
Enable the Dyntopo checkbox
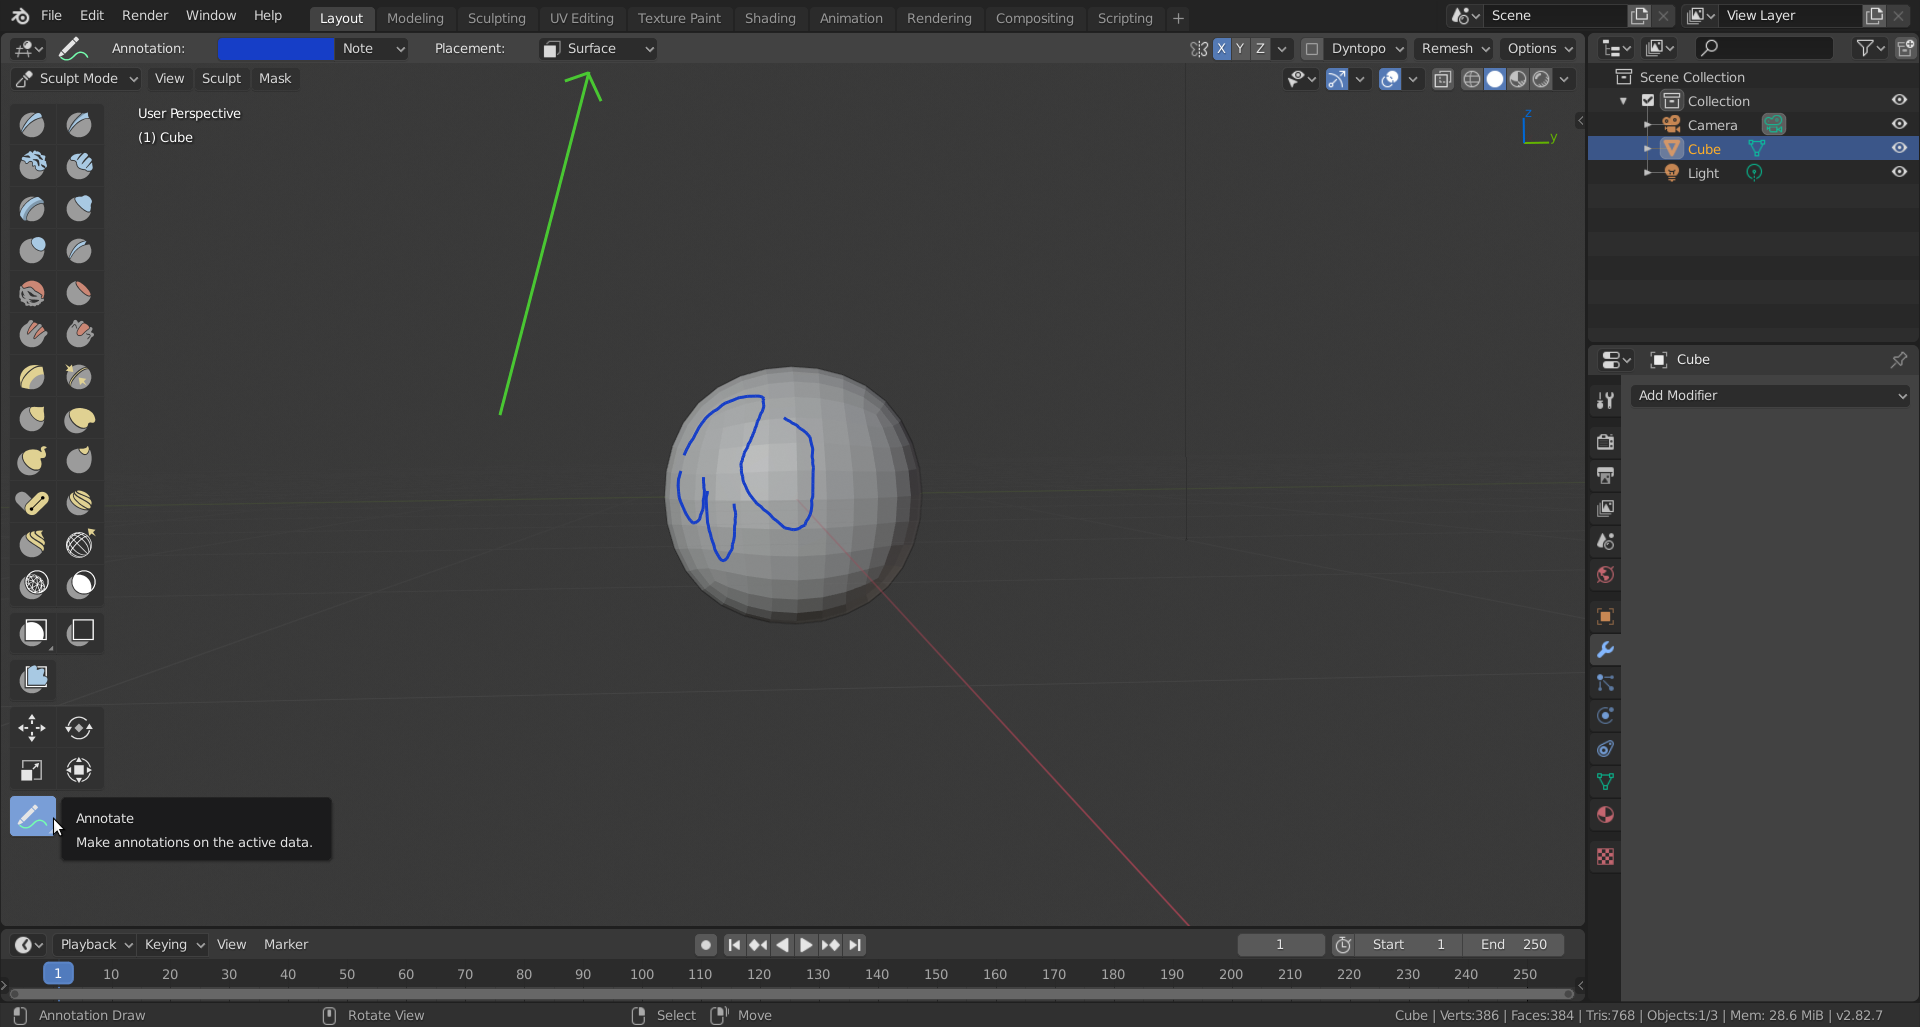(x=1312, y=48)
